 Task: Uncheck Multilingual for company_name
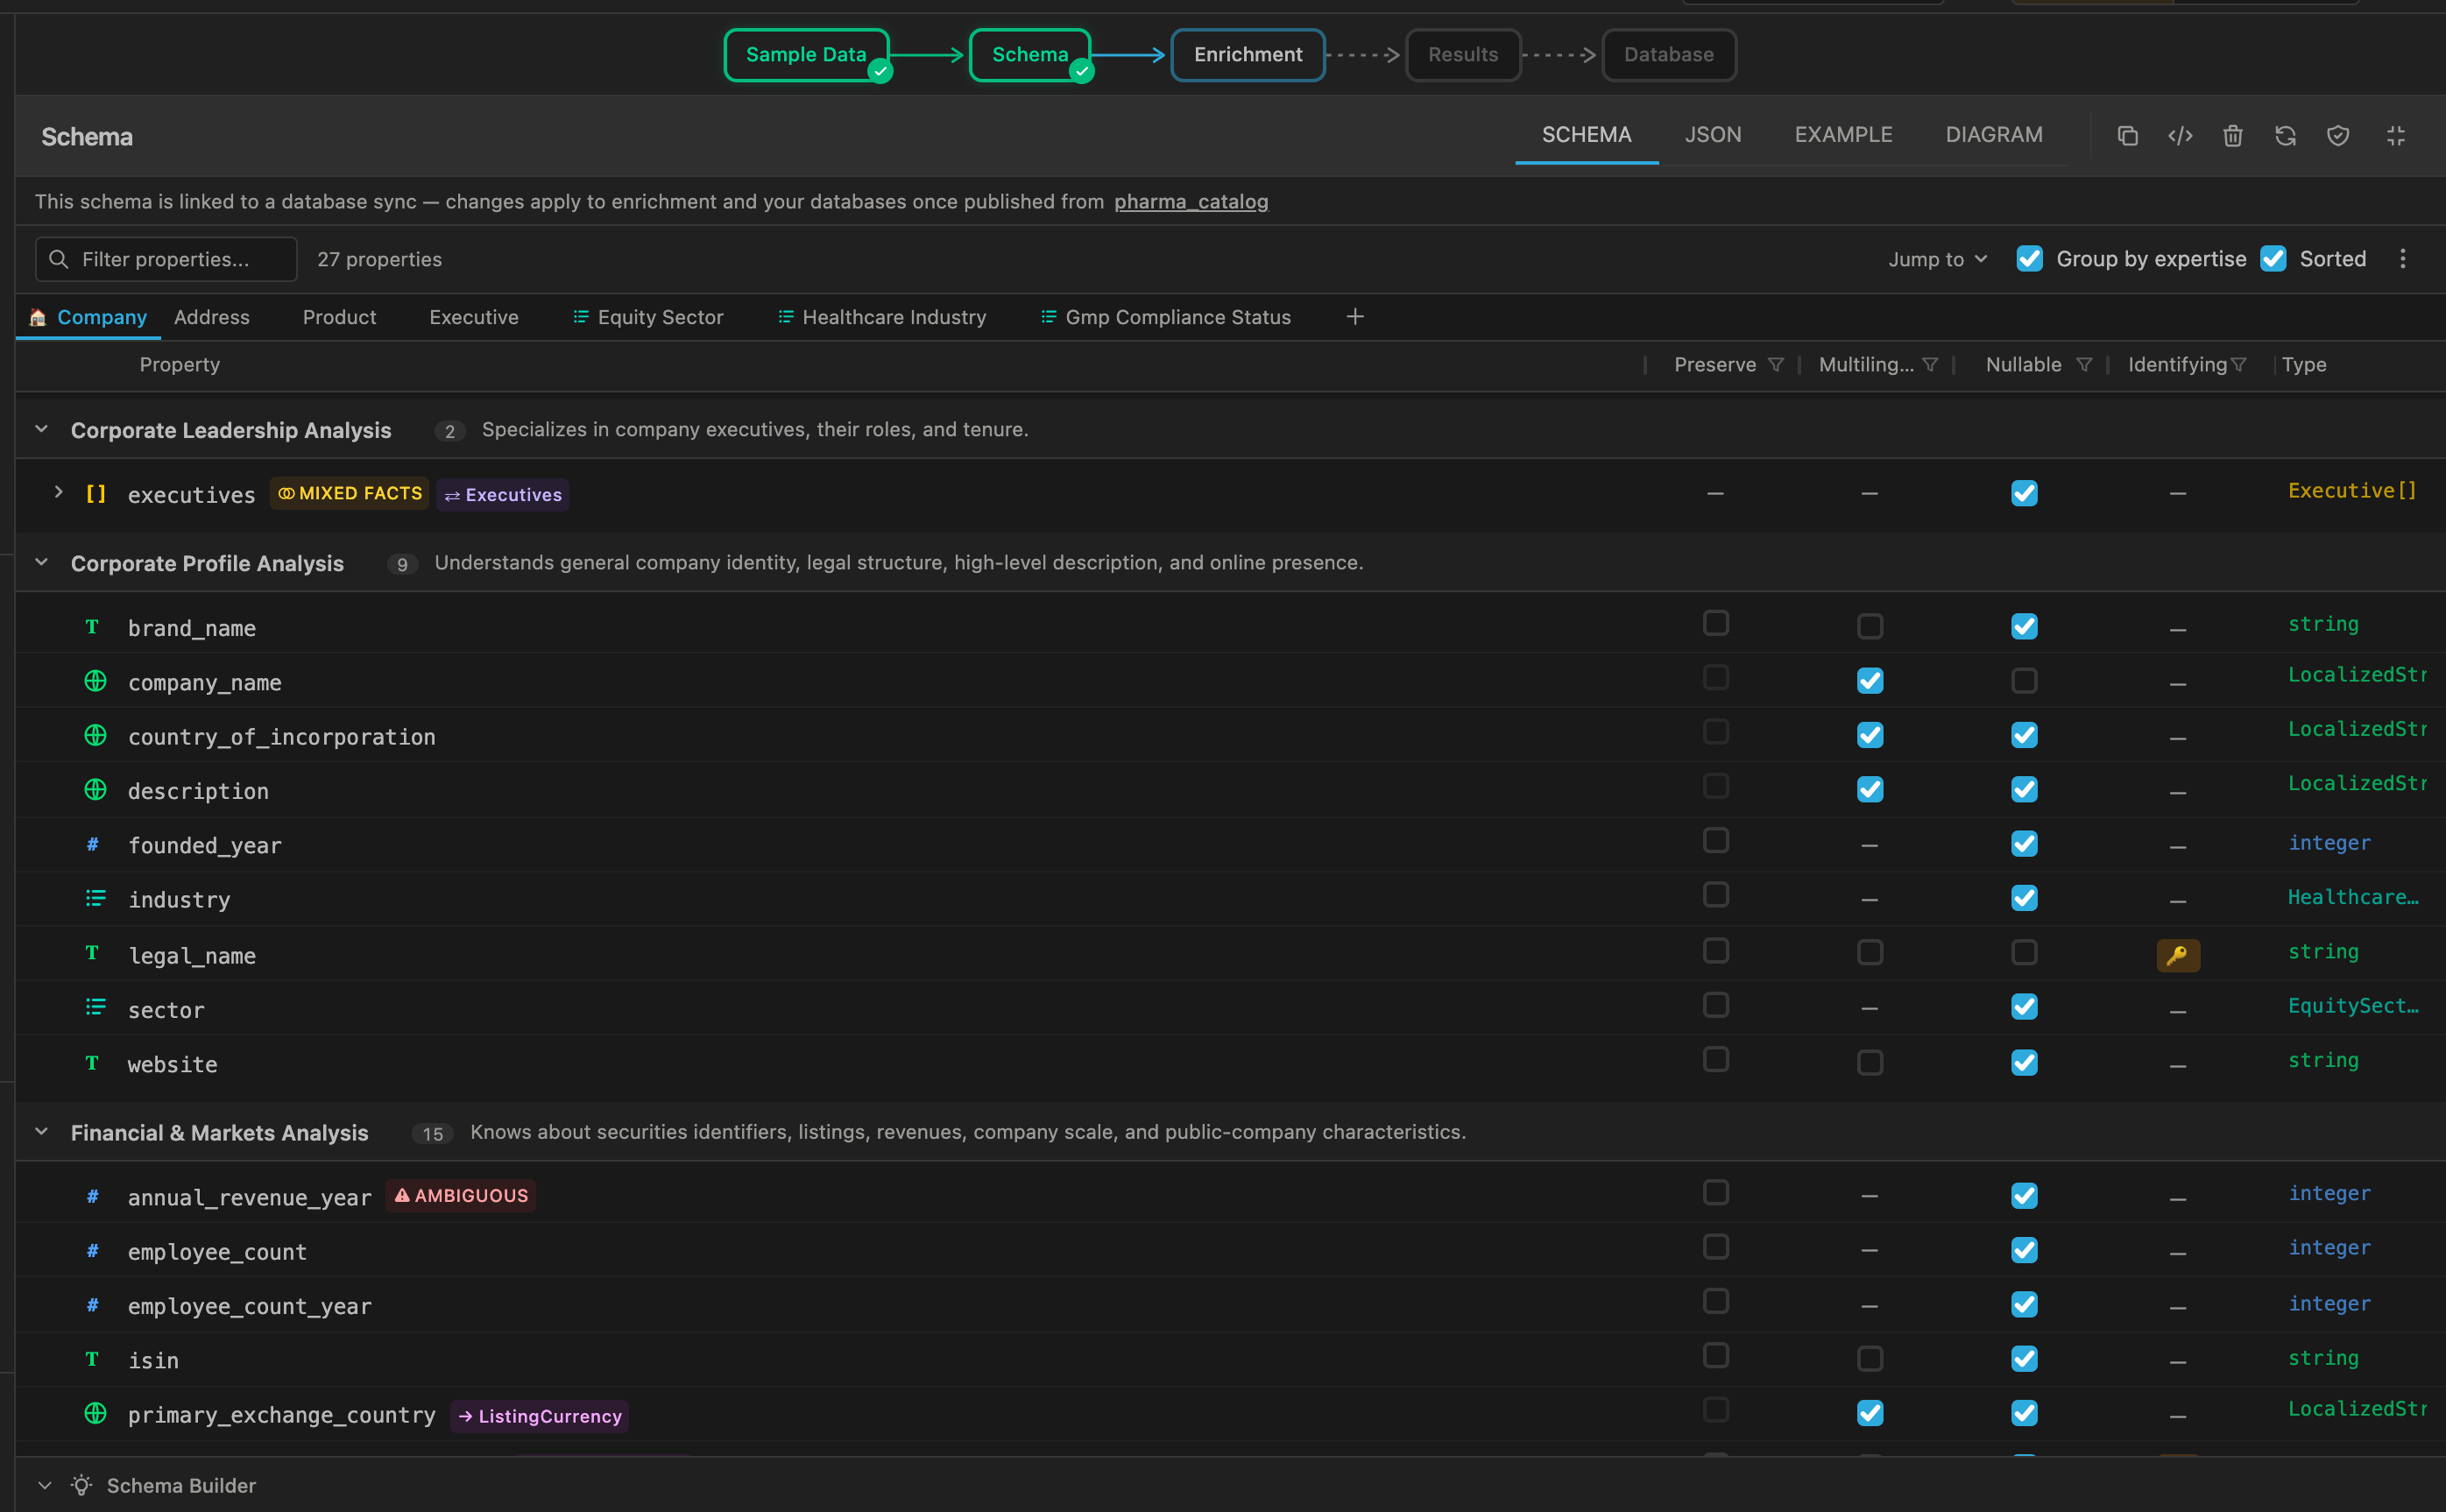click(1870, 680)
